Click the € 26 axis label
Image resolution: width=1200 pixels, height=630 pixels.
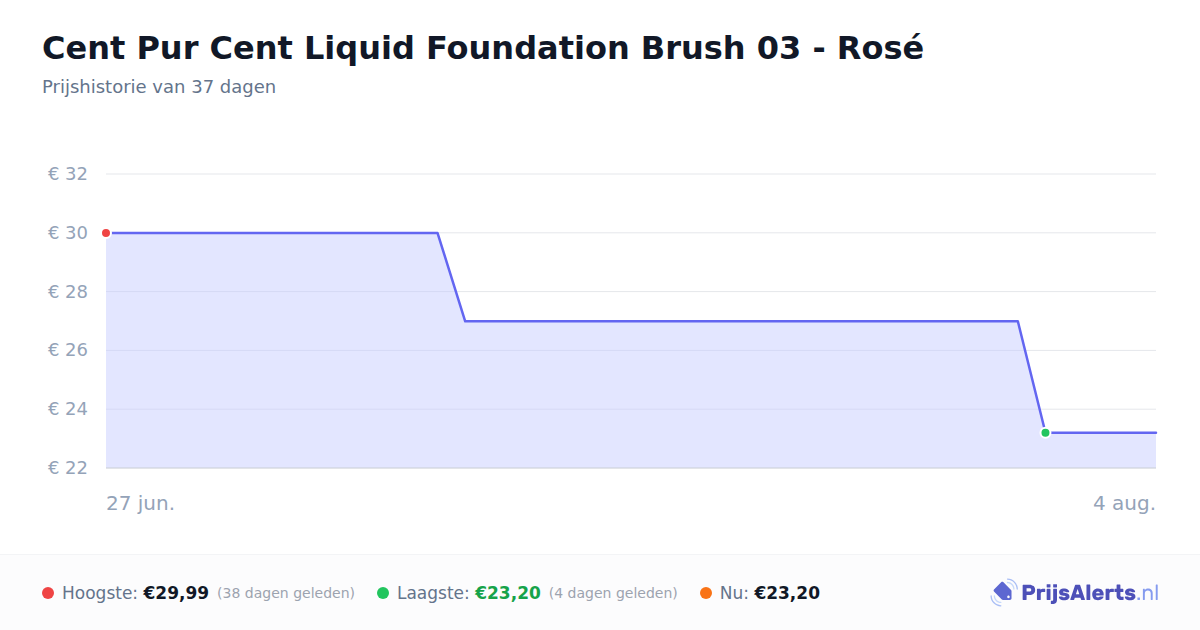coord(68,350)
